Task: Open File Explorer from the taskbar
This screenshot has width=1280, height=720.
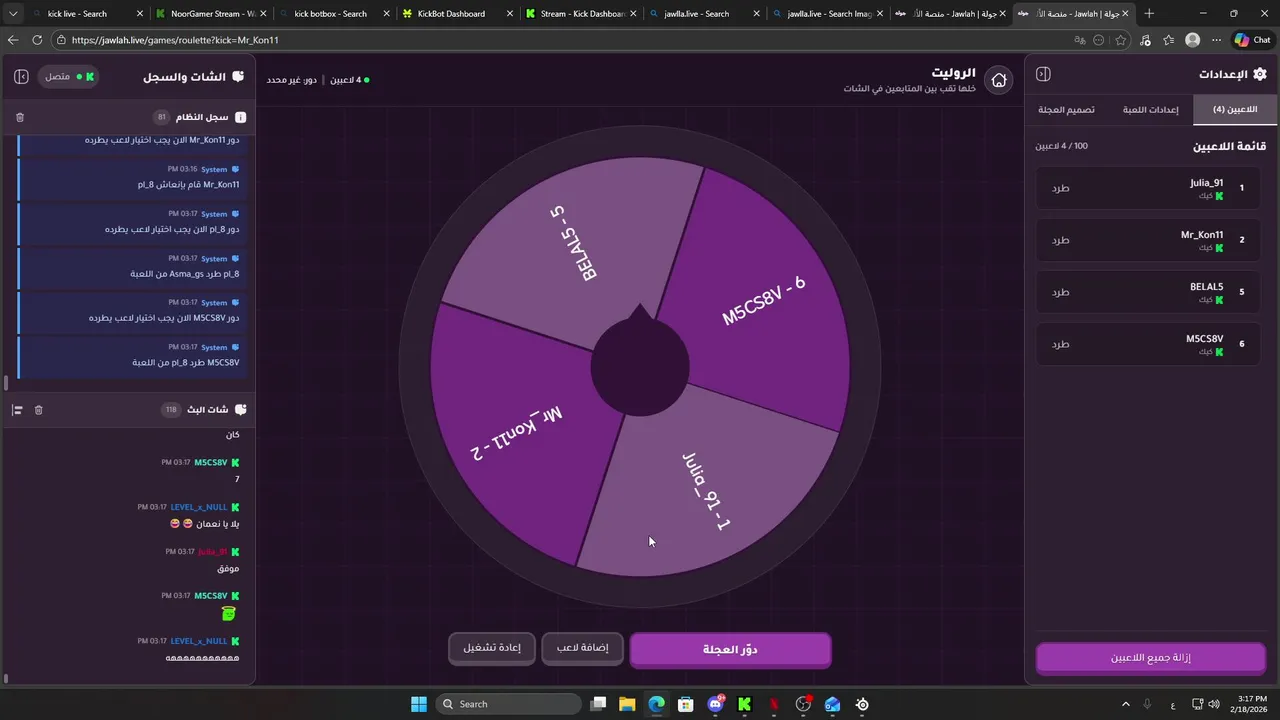Action: 627,704
